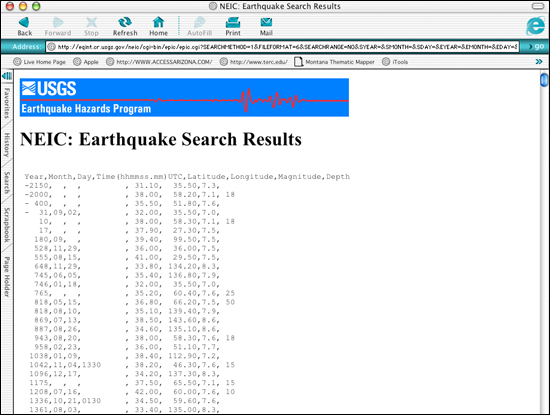Screen dimensions: 550x415
Task: Click the page icon in the address bar
Action: coord(52,47)
